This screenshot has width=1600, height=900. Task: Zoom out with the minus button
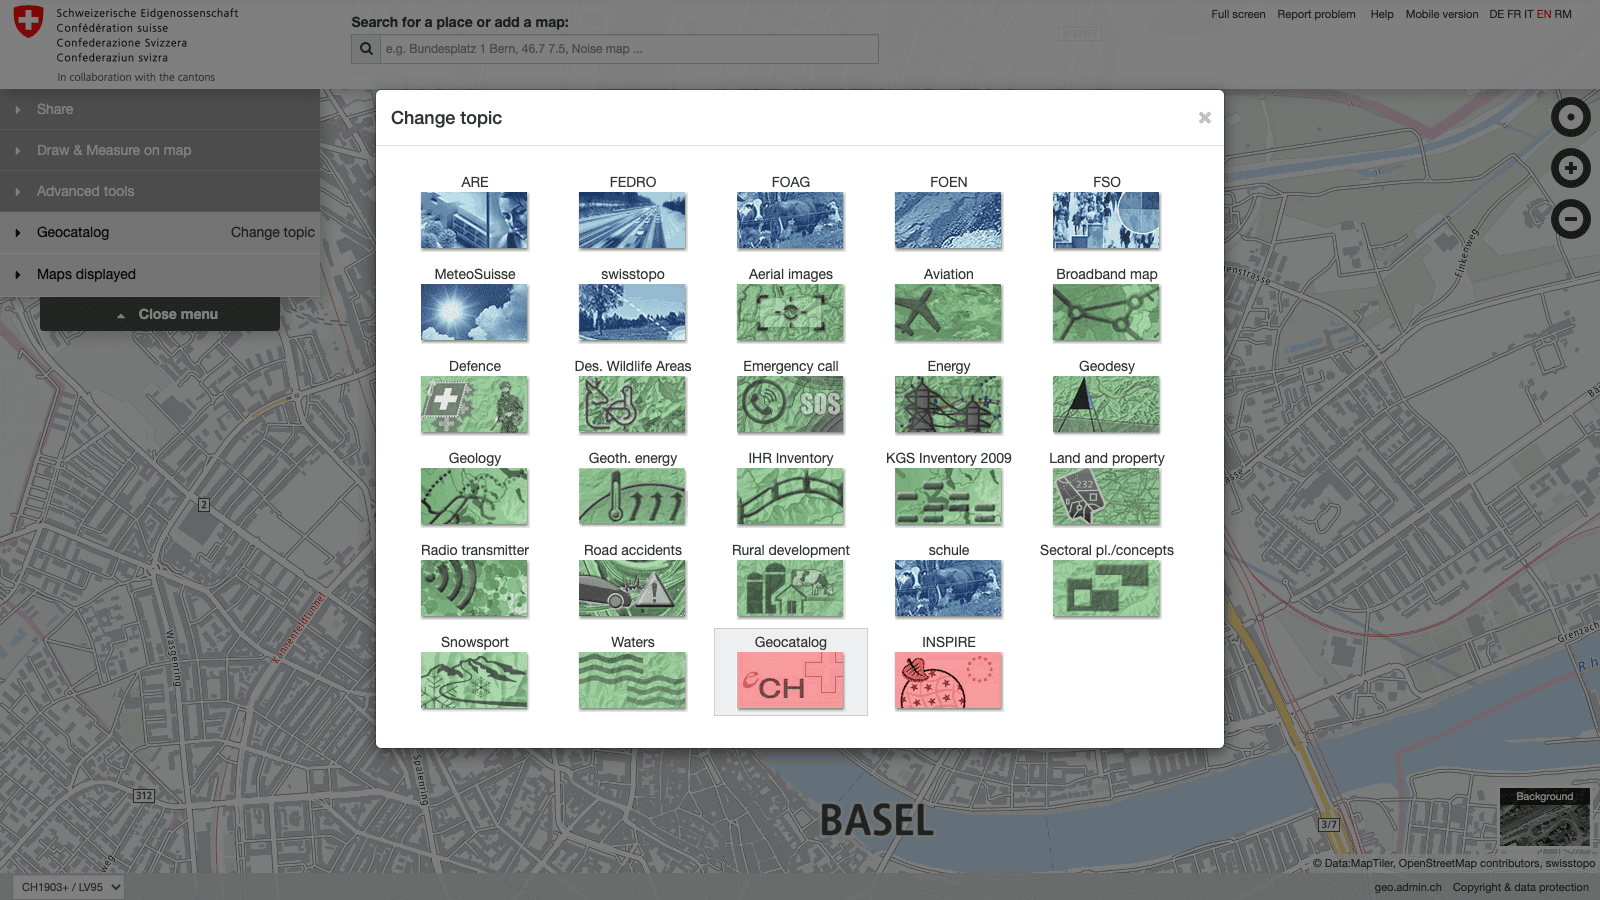pos(1571,218)
